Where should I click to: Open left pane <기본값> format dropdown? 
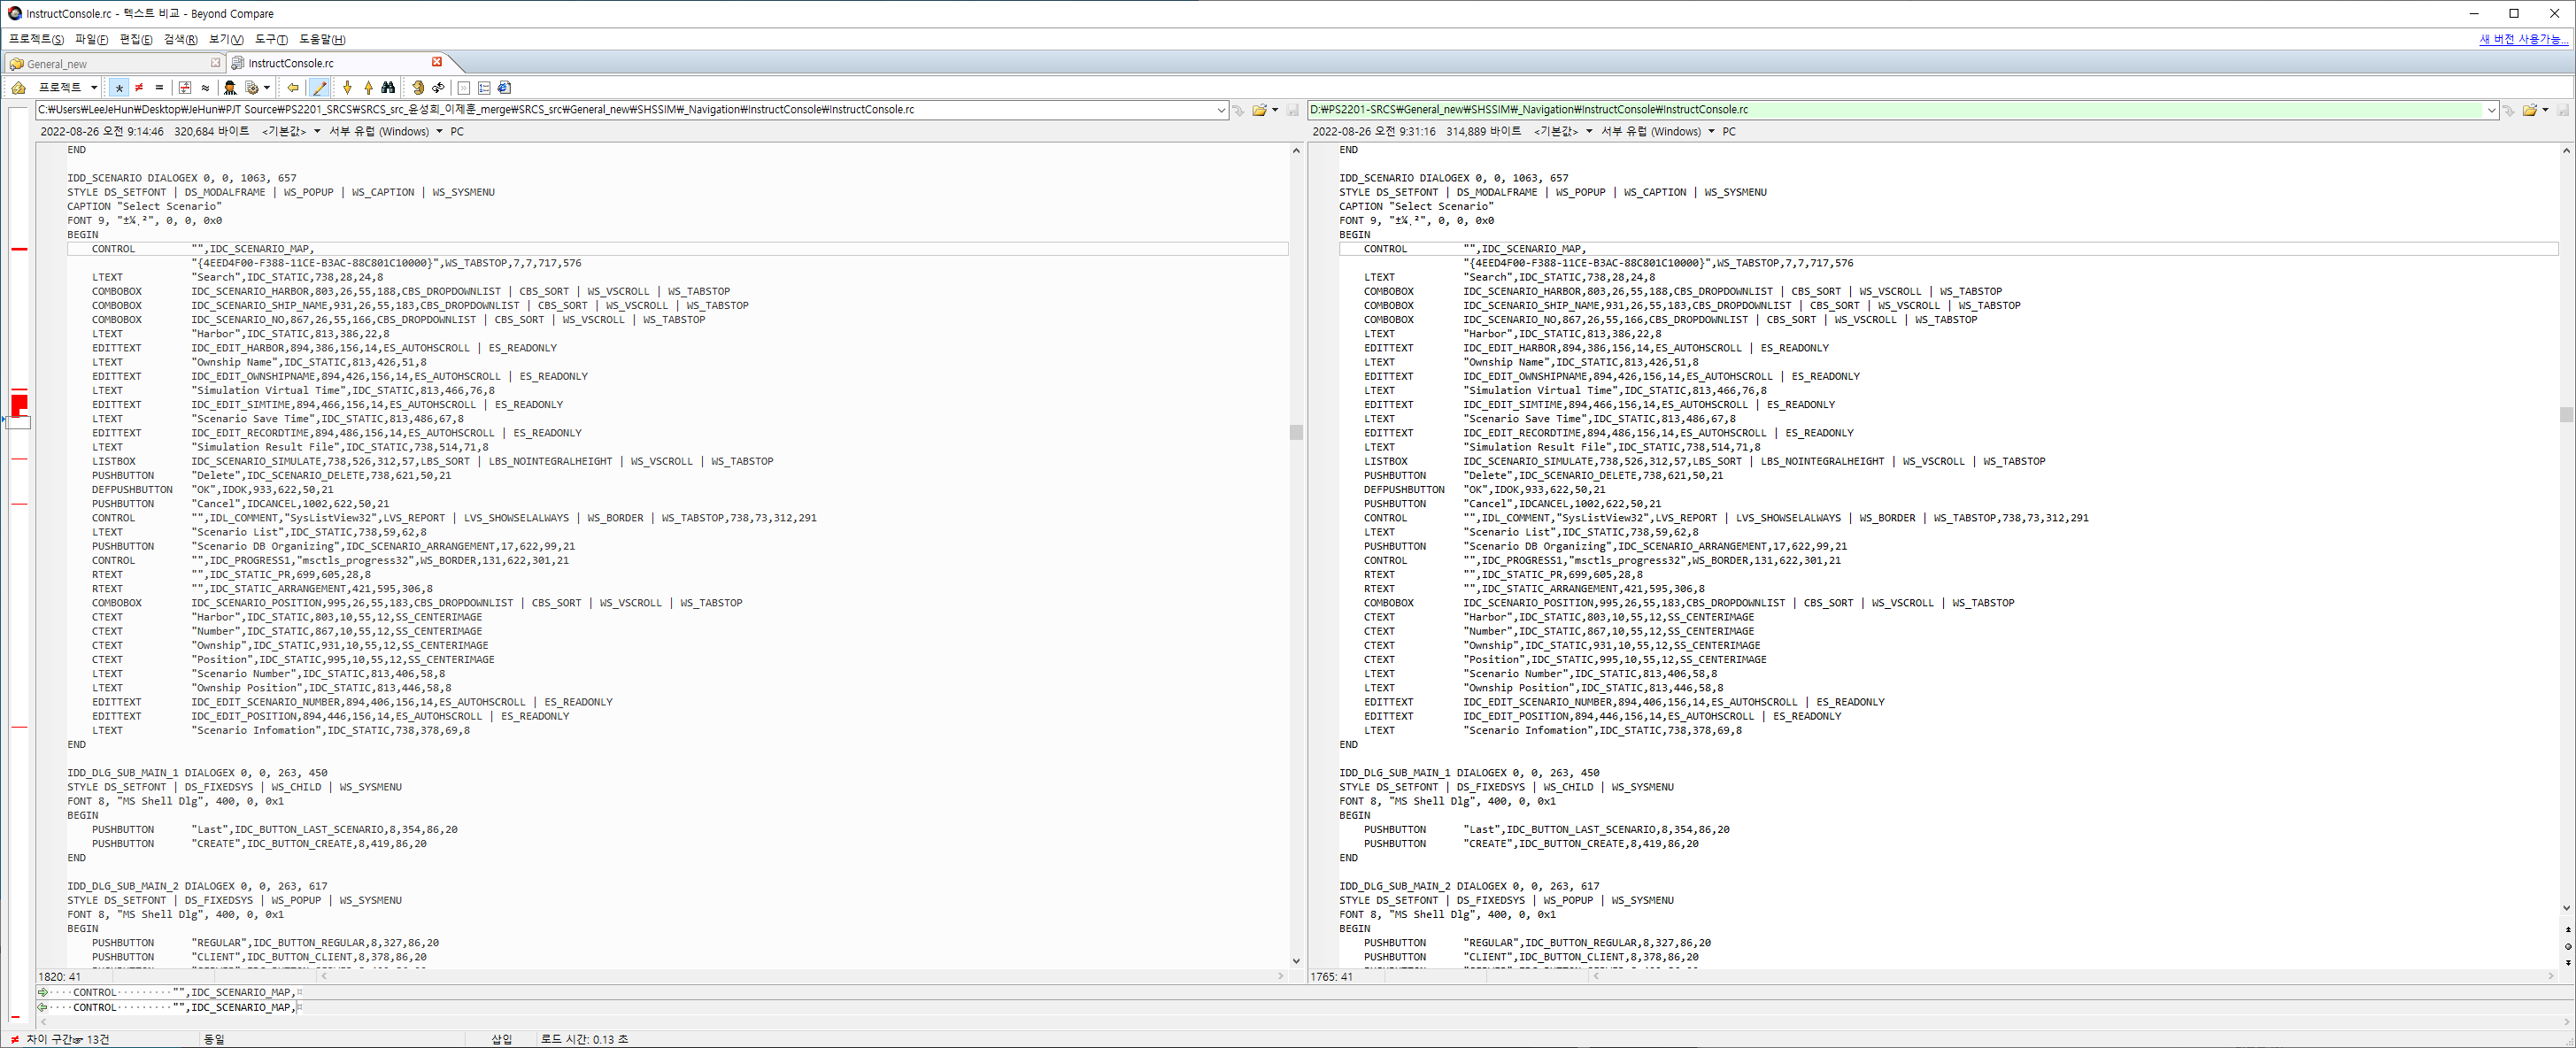(291, 132)
